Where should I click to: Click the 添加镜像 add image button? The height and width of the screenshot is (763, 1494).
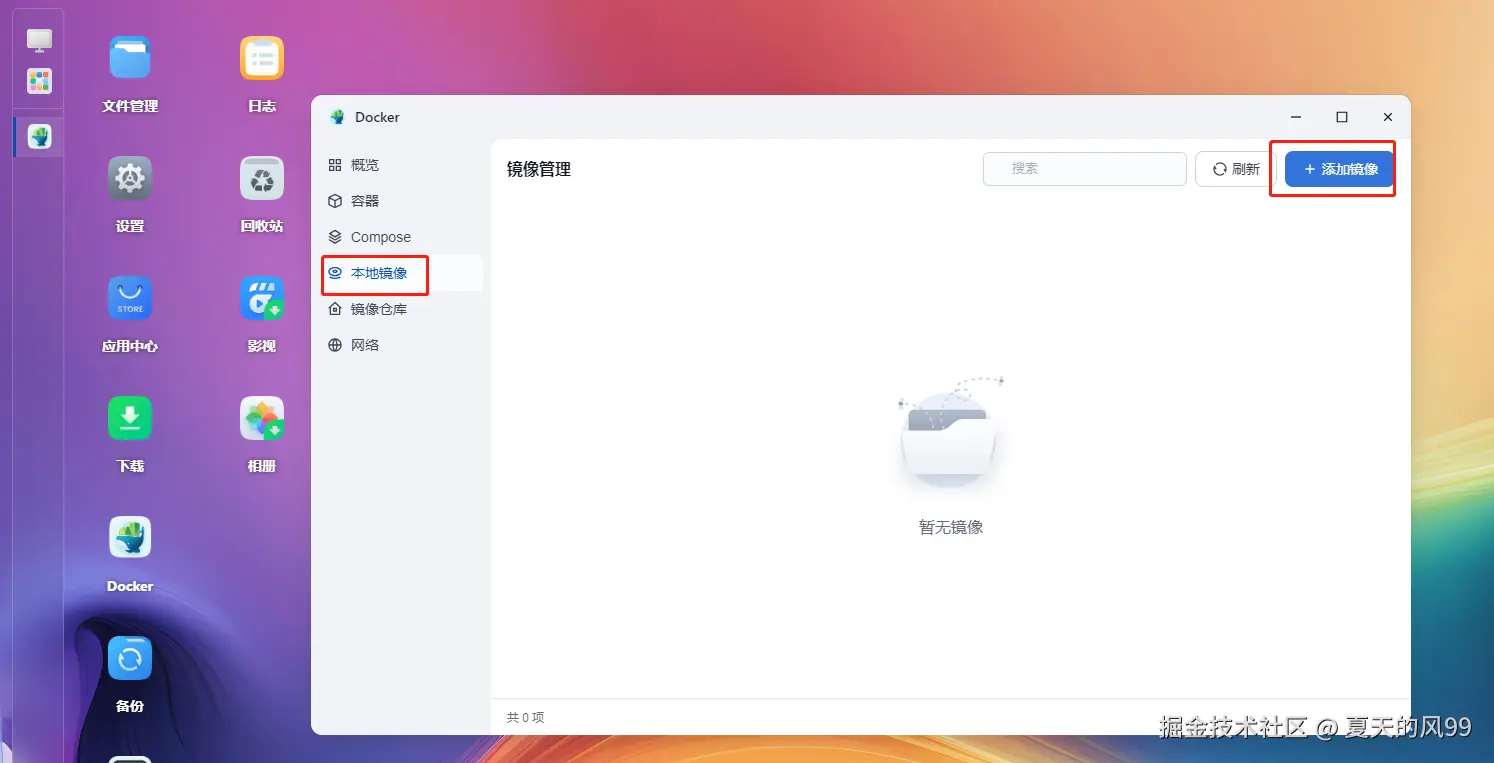click(1339, 169)
